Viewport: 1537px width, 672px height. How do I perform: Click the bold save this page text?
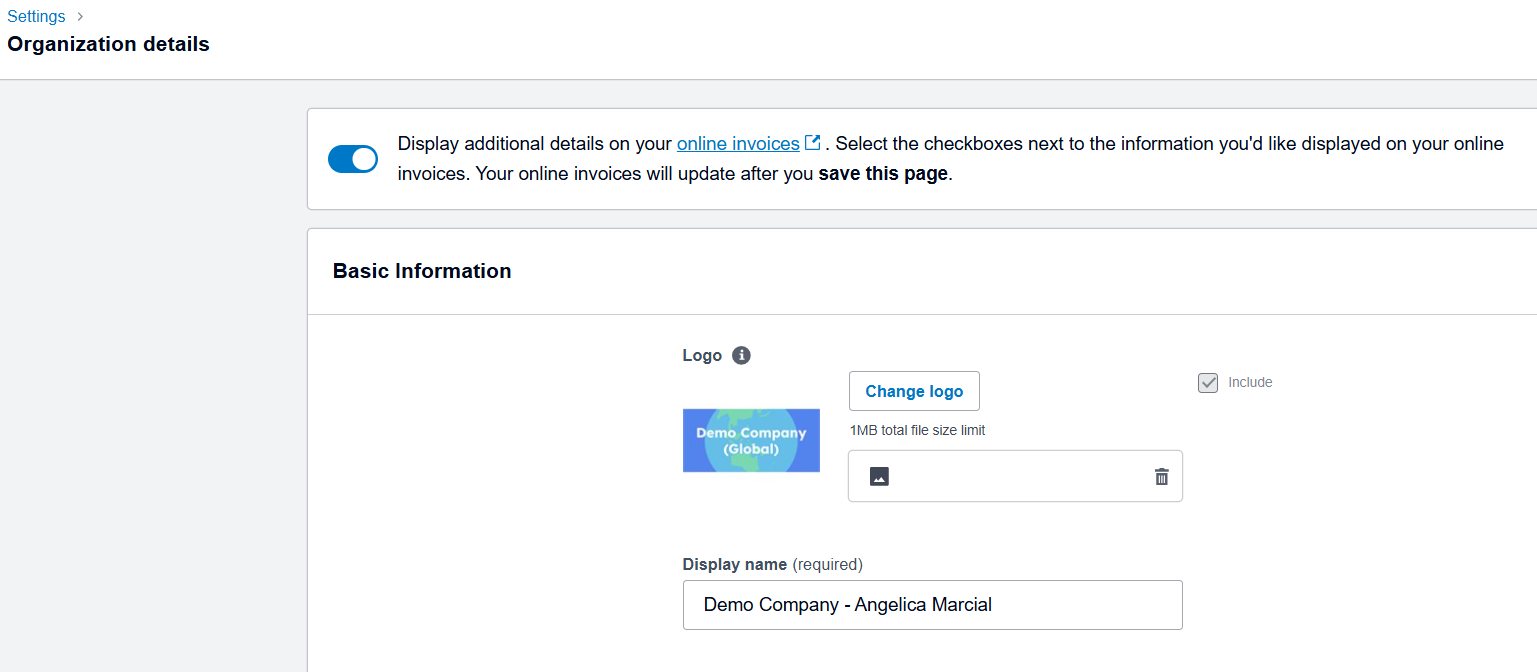click(883, 173)
